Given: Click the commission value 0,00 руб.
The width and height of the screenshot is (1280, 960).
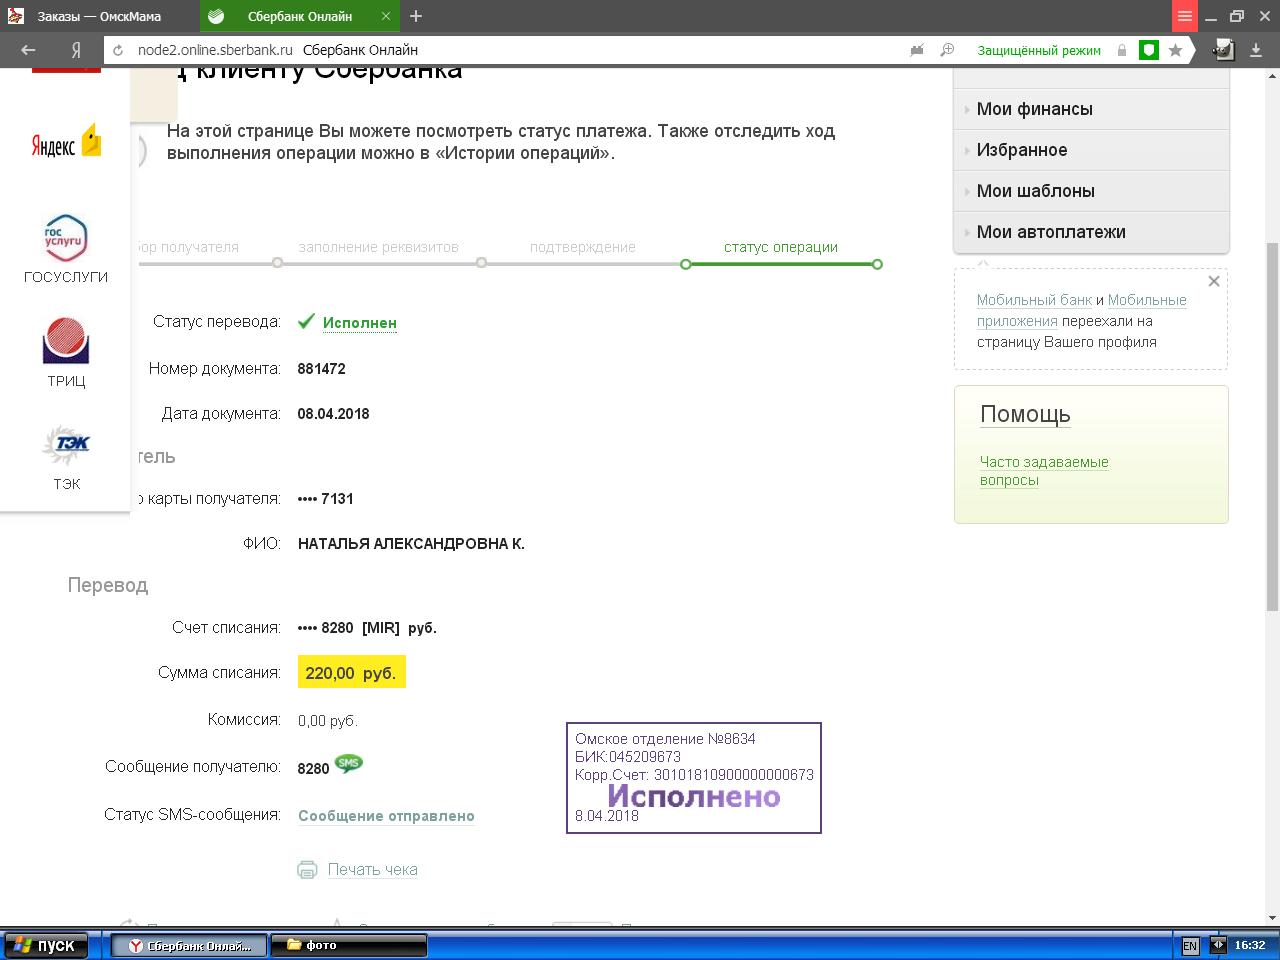Looking at the screenshot, I should click(327, 720).
